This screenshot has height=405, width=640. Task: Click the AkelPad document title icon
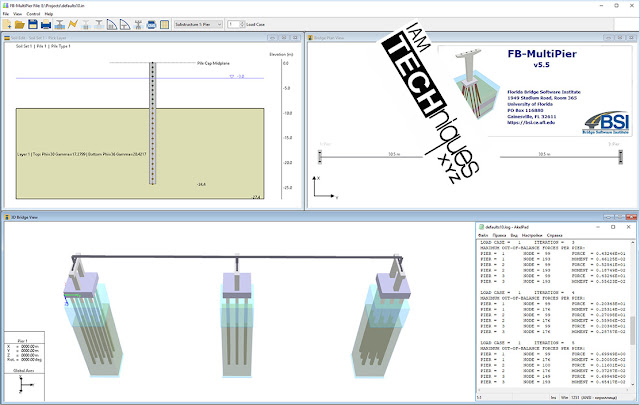point(482,227)
